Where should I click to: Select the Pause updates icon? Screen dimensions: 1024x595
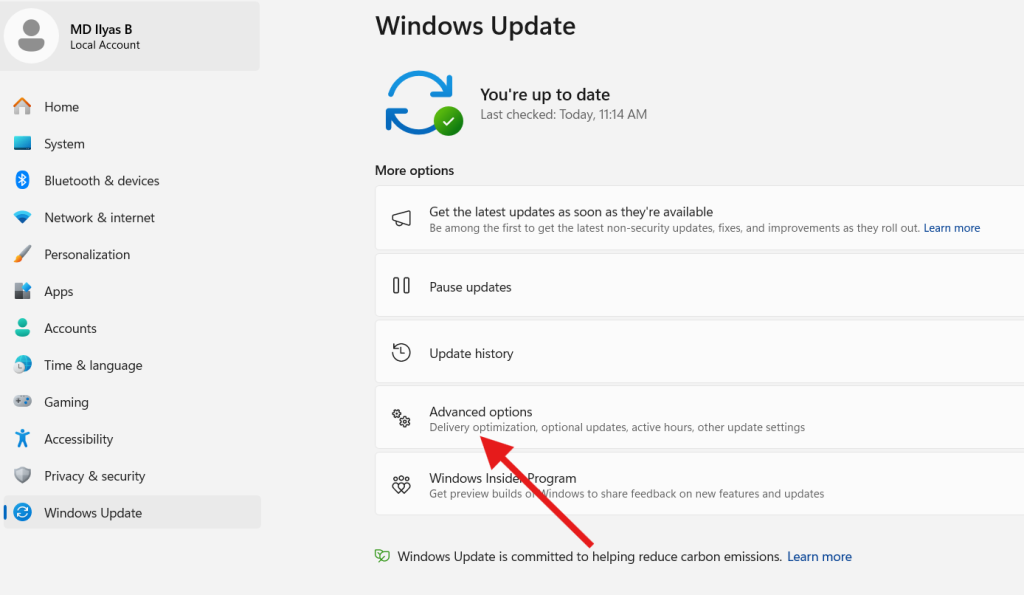click(401, 285)
